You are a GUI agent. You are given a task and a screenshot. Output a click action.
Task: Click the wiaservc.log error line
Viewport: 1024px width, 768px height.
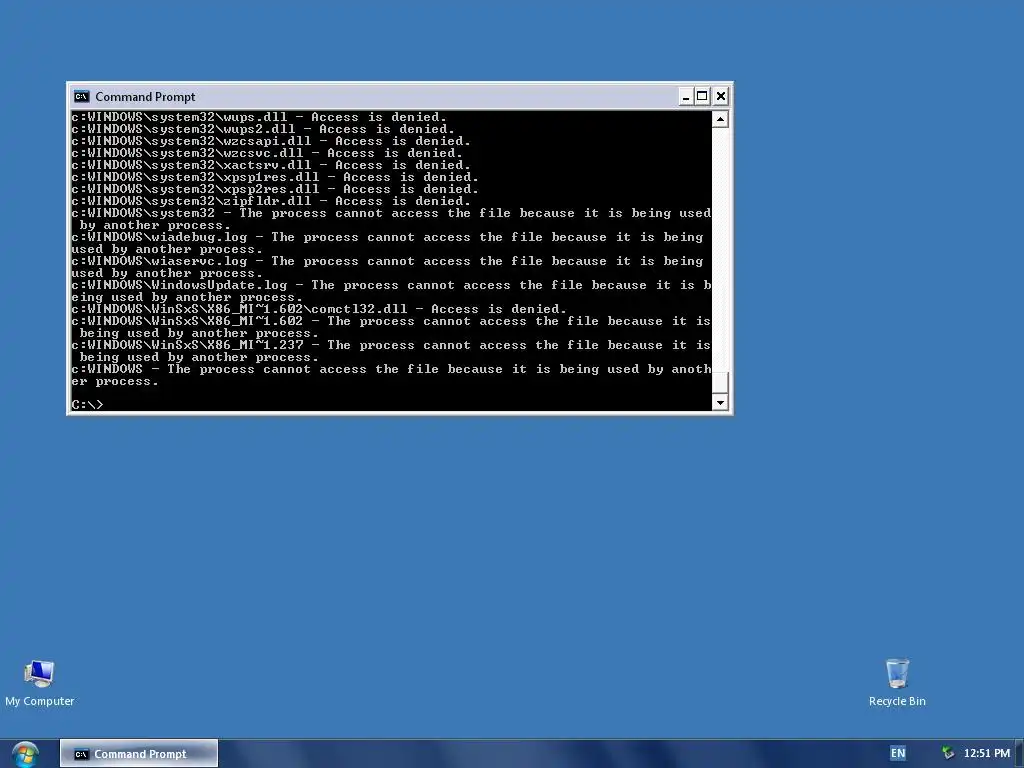(387, 267)
